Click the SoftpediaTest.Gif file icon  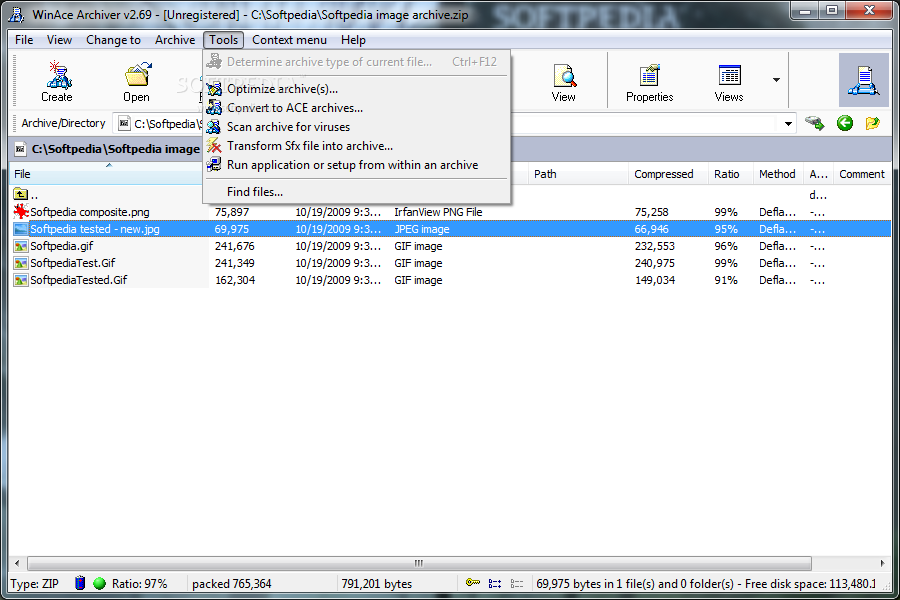coord(21,263)
